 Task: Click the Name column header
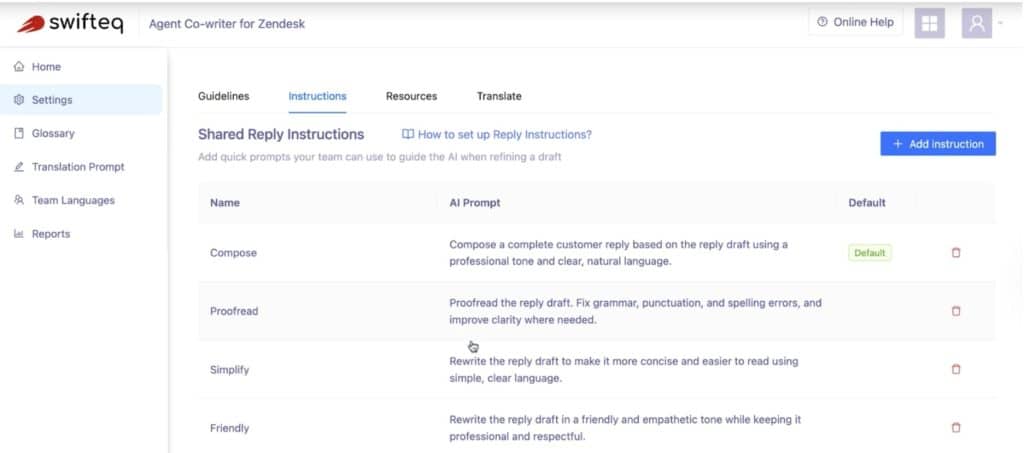click(225, 203)
